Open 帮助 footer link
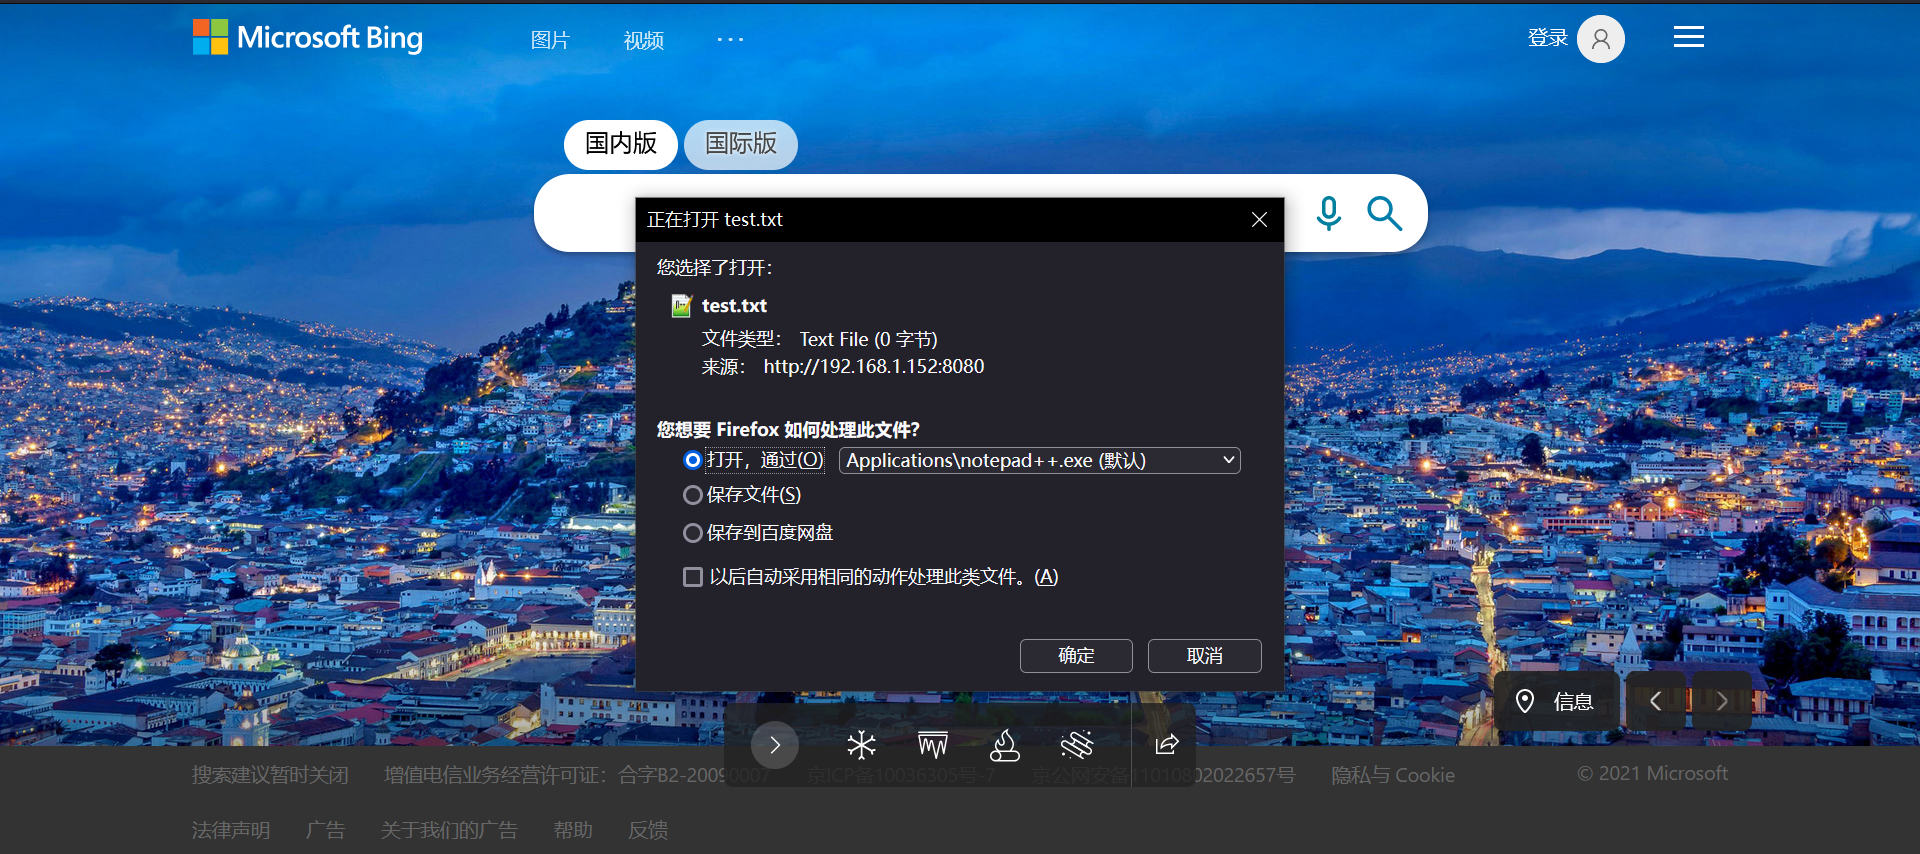 pos(573,830)
